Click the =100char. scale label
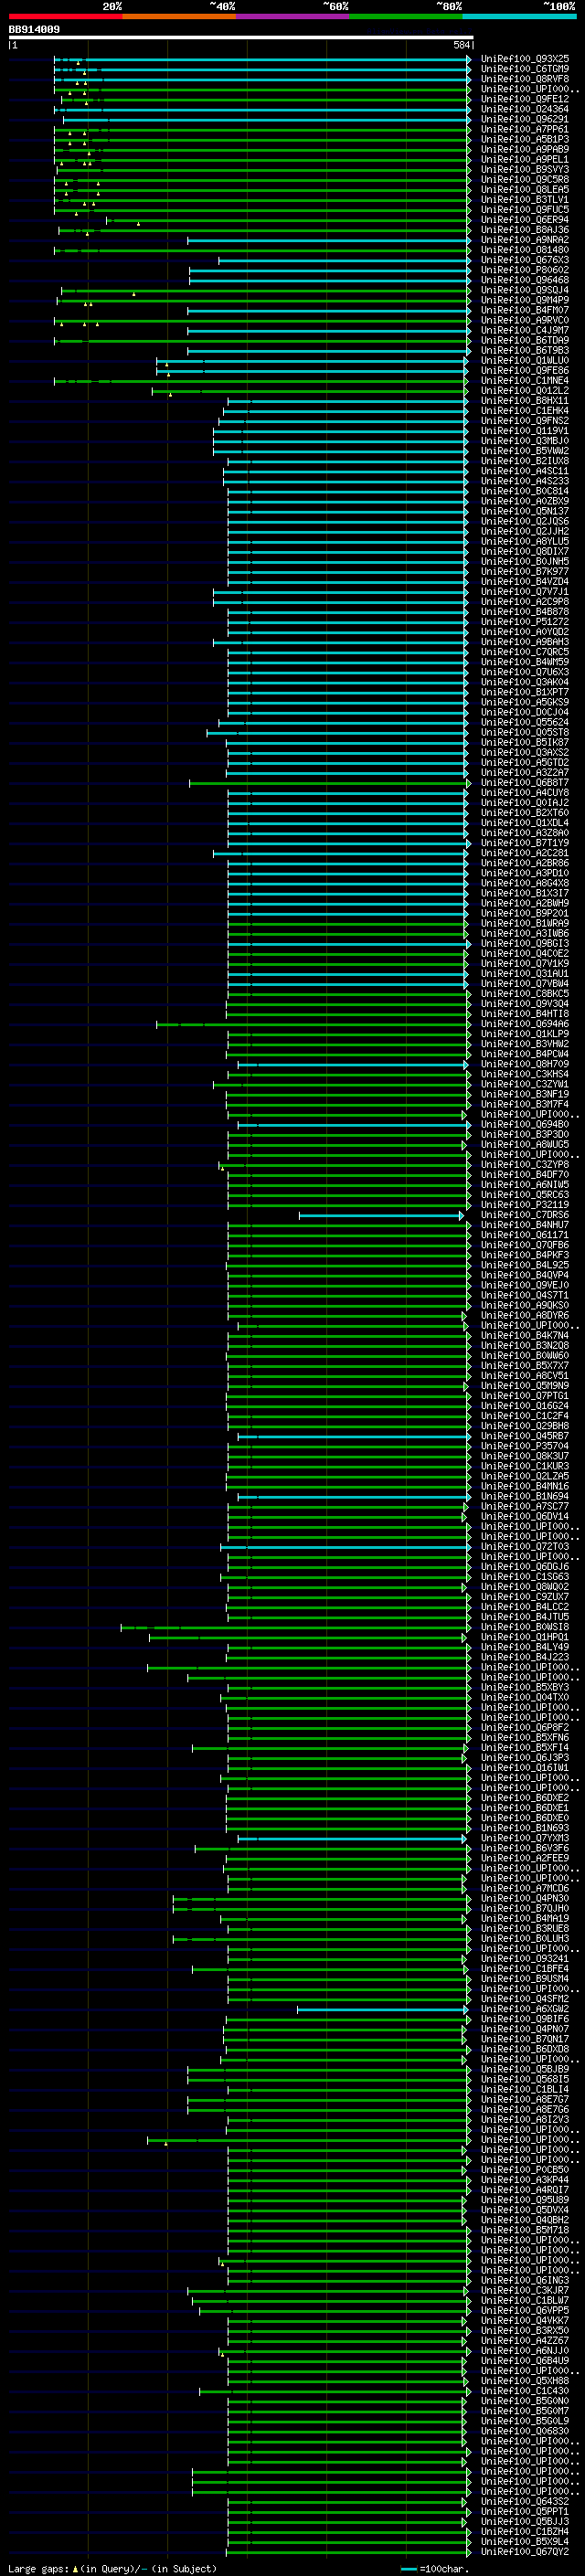585x2576 pixels. pyautogui.click(x=443, y=2568)
